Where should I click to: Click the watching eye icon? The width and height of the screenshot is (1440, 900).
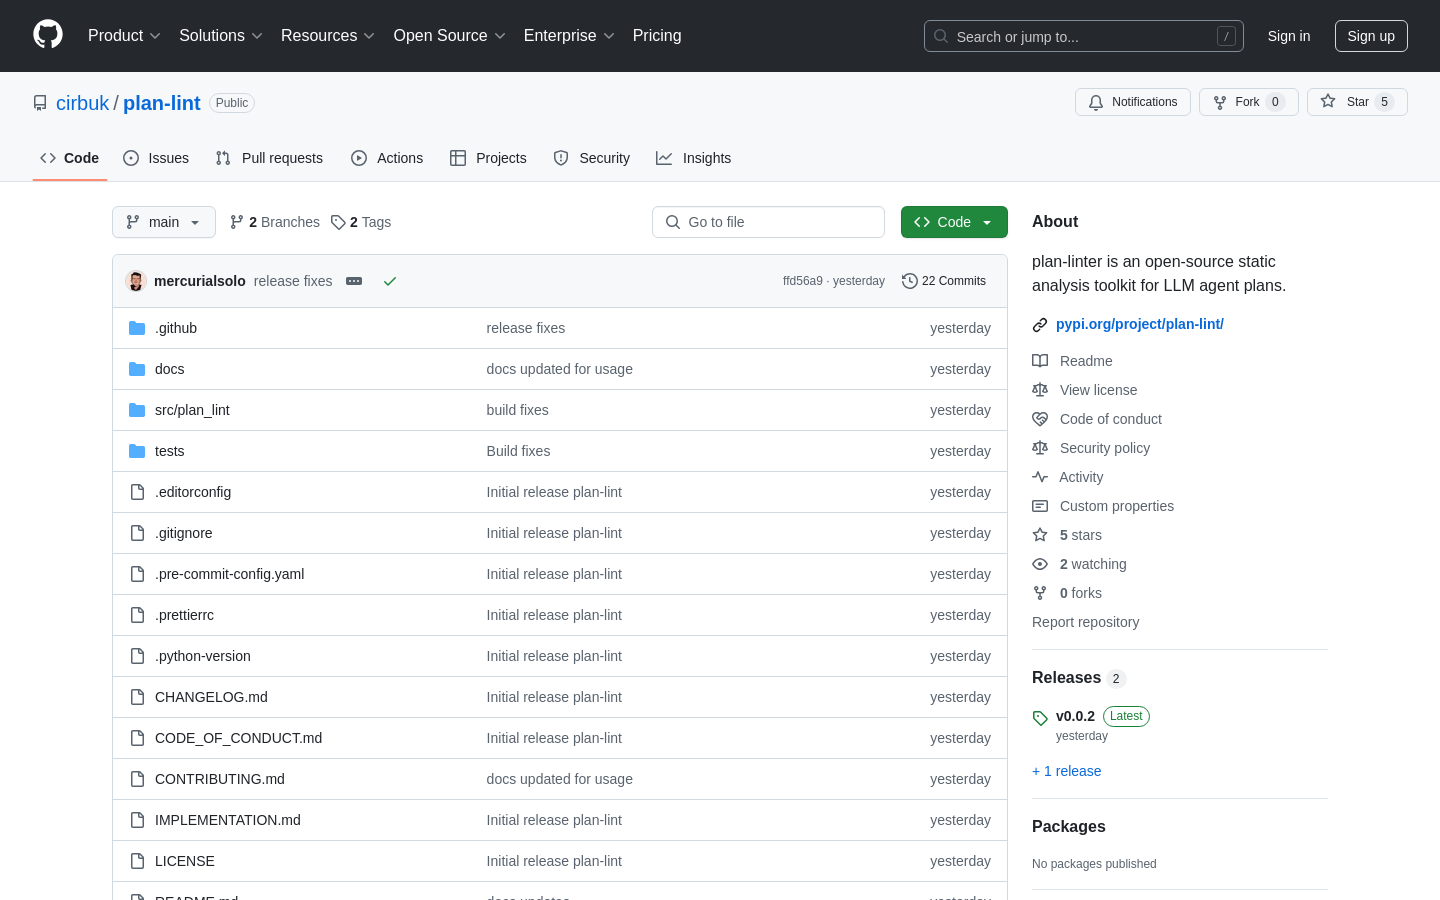click(1040, 564)
